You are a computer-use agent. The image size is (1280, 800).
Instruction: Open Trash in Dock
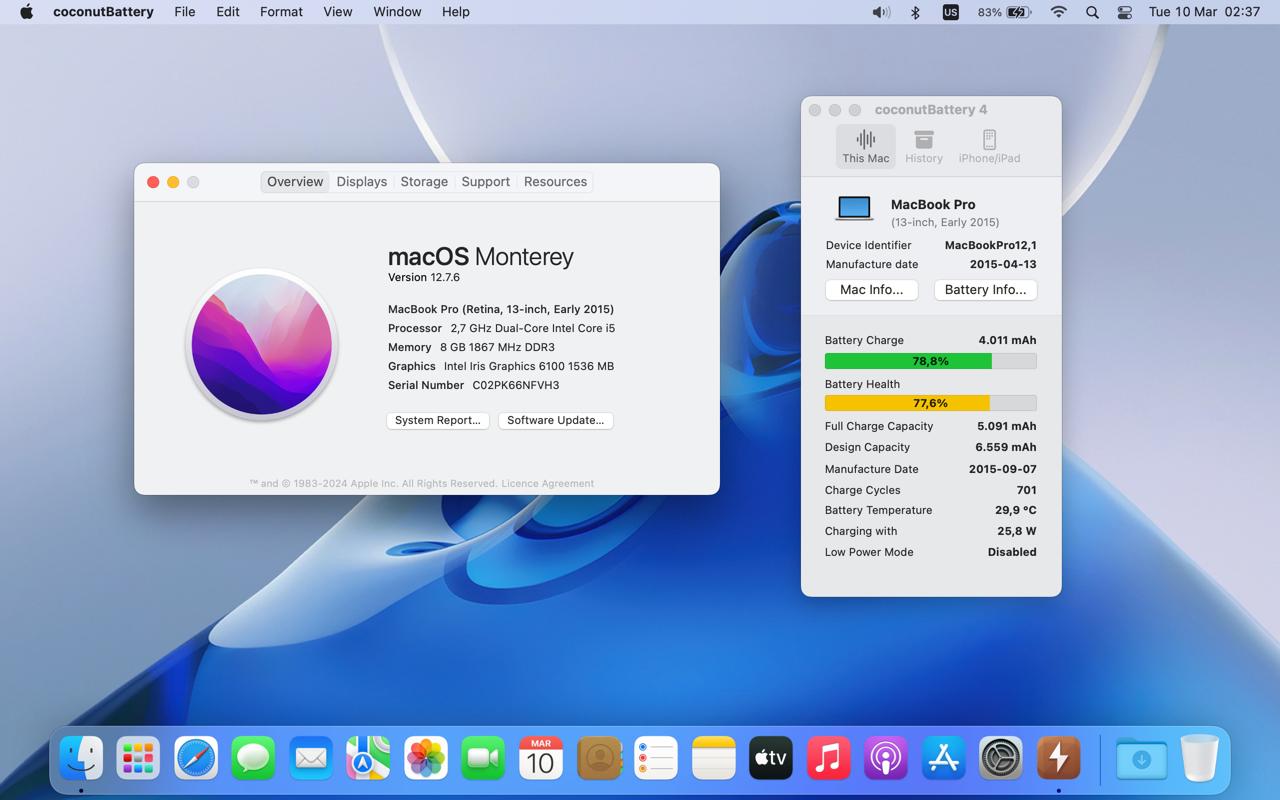[1199, 758]
